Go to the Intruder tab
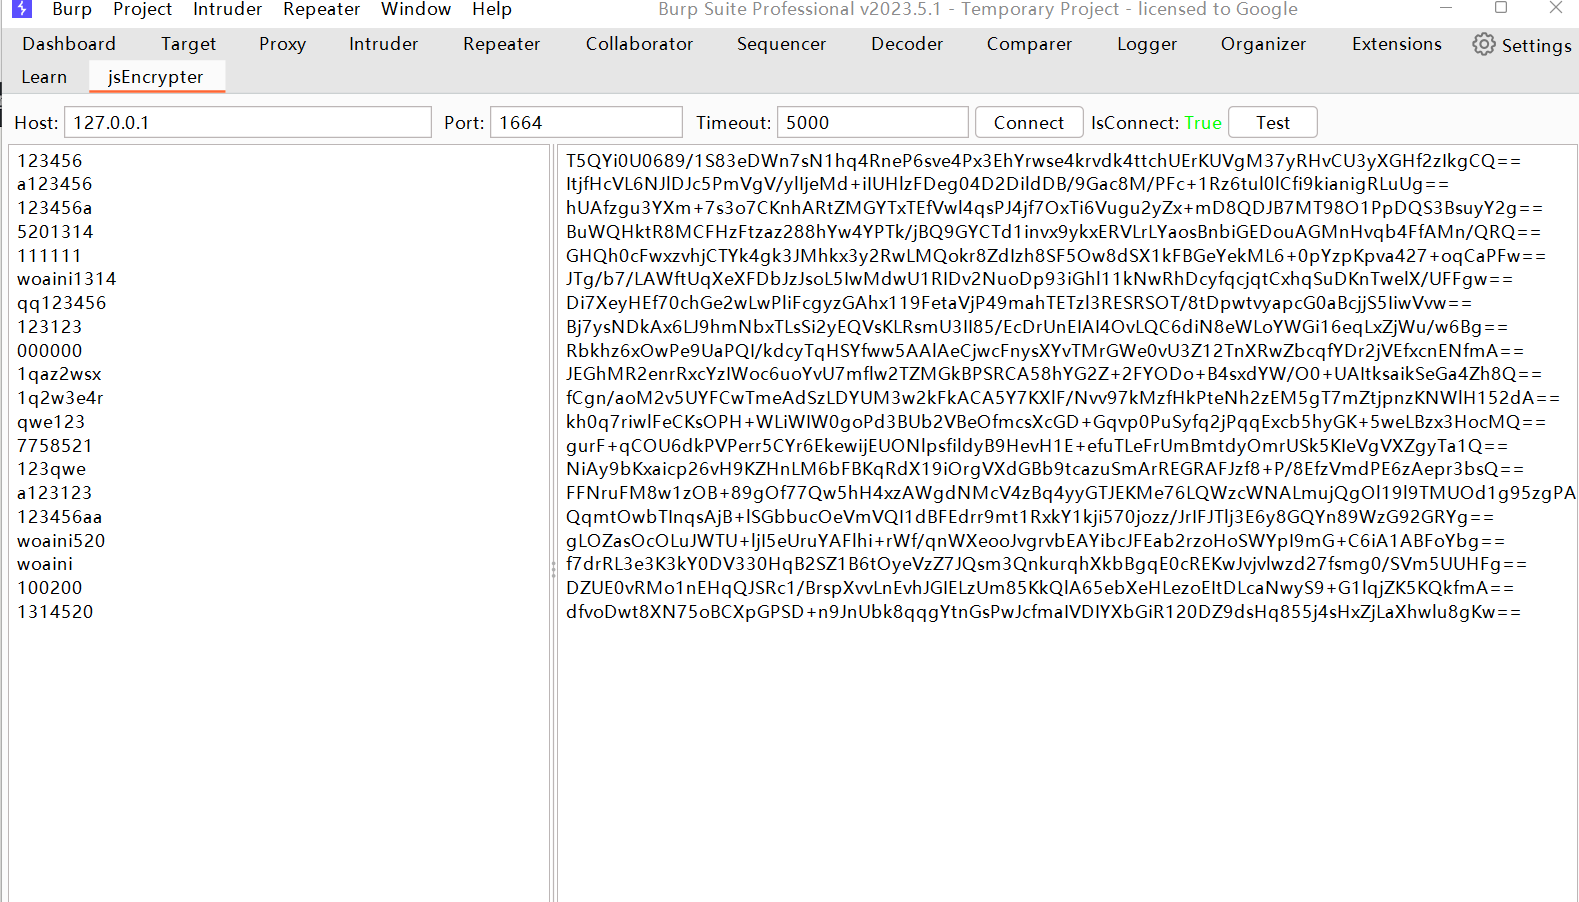 click(x=383, y=44)
